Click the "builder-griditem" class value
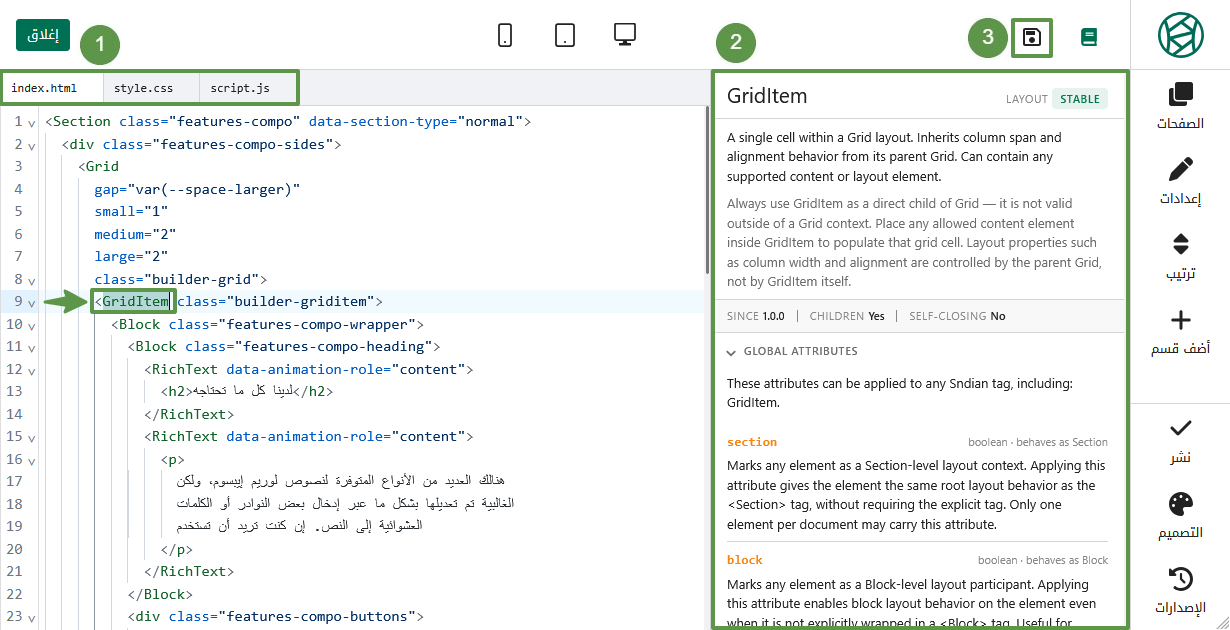 (301, 301)
